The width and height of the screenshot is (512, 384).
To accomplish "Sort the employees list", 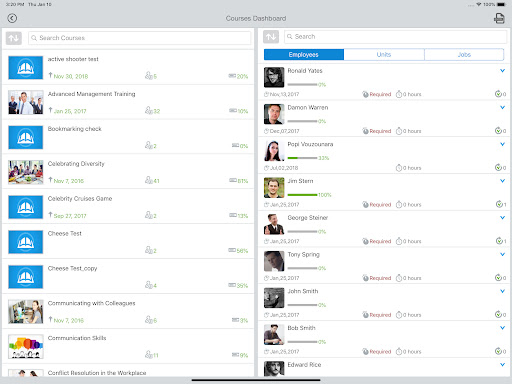I will click(271, 37).
